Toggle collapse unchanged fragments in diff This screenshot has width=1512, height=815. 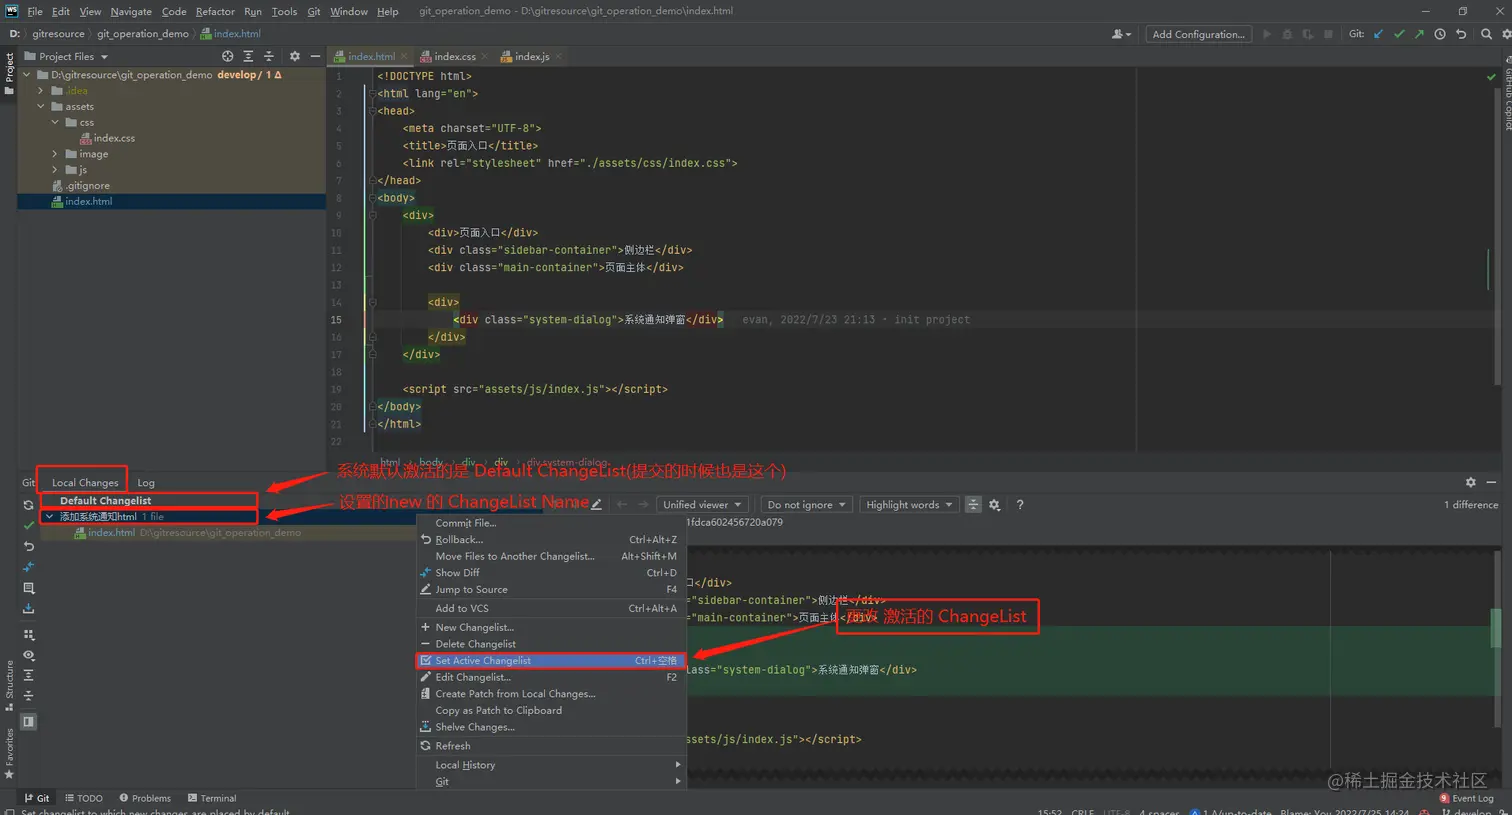pos(973,505)
